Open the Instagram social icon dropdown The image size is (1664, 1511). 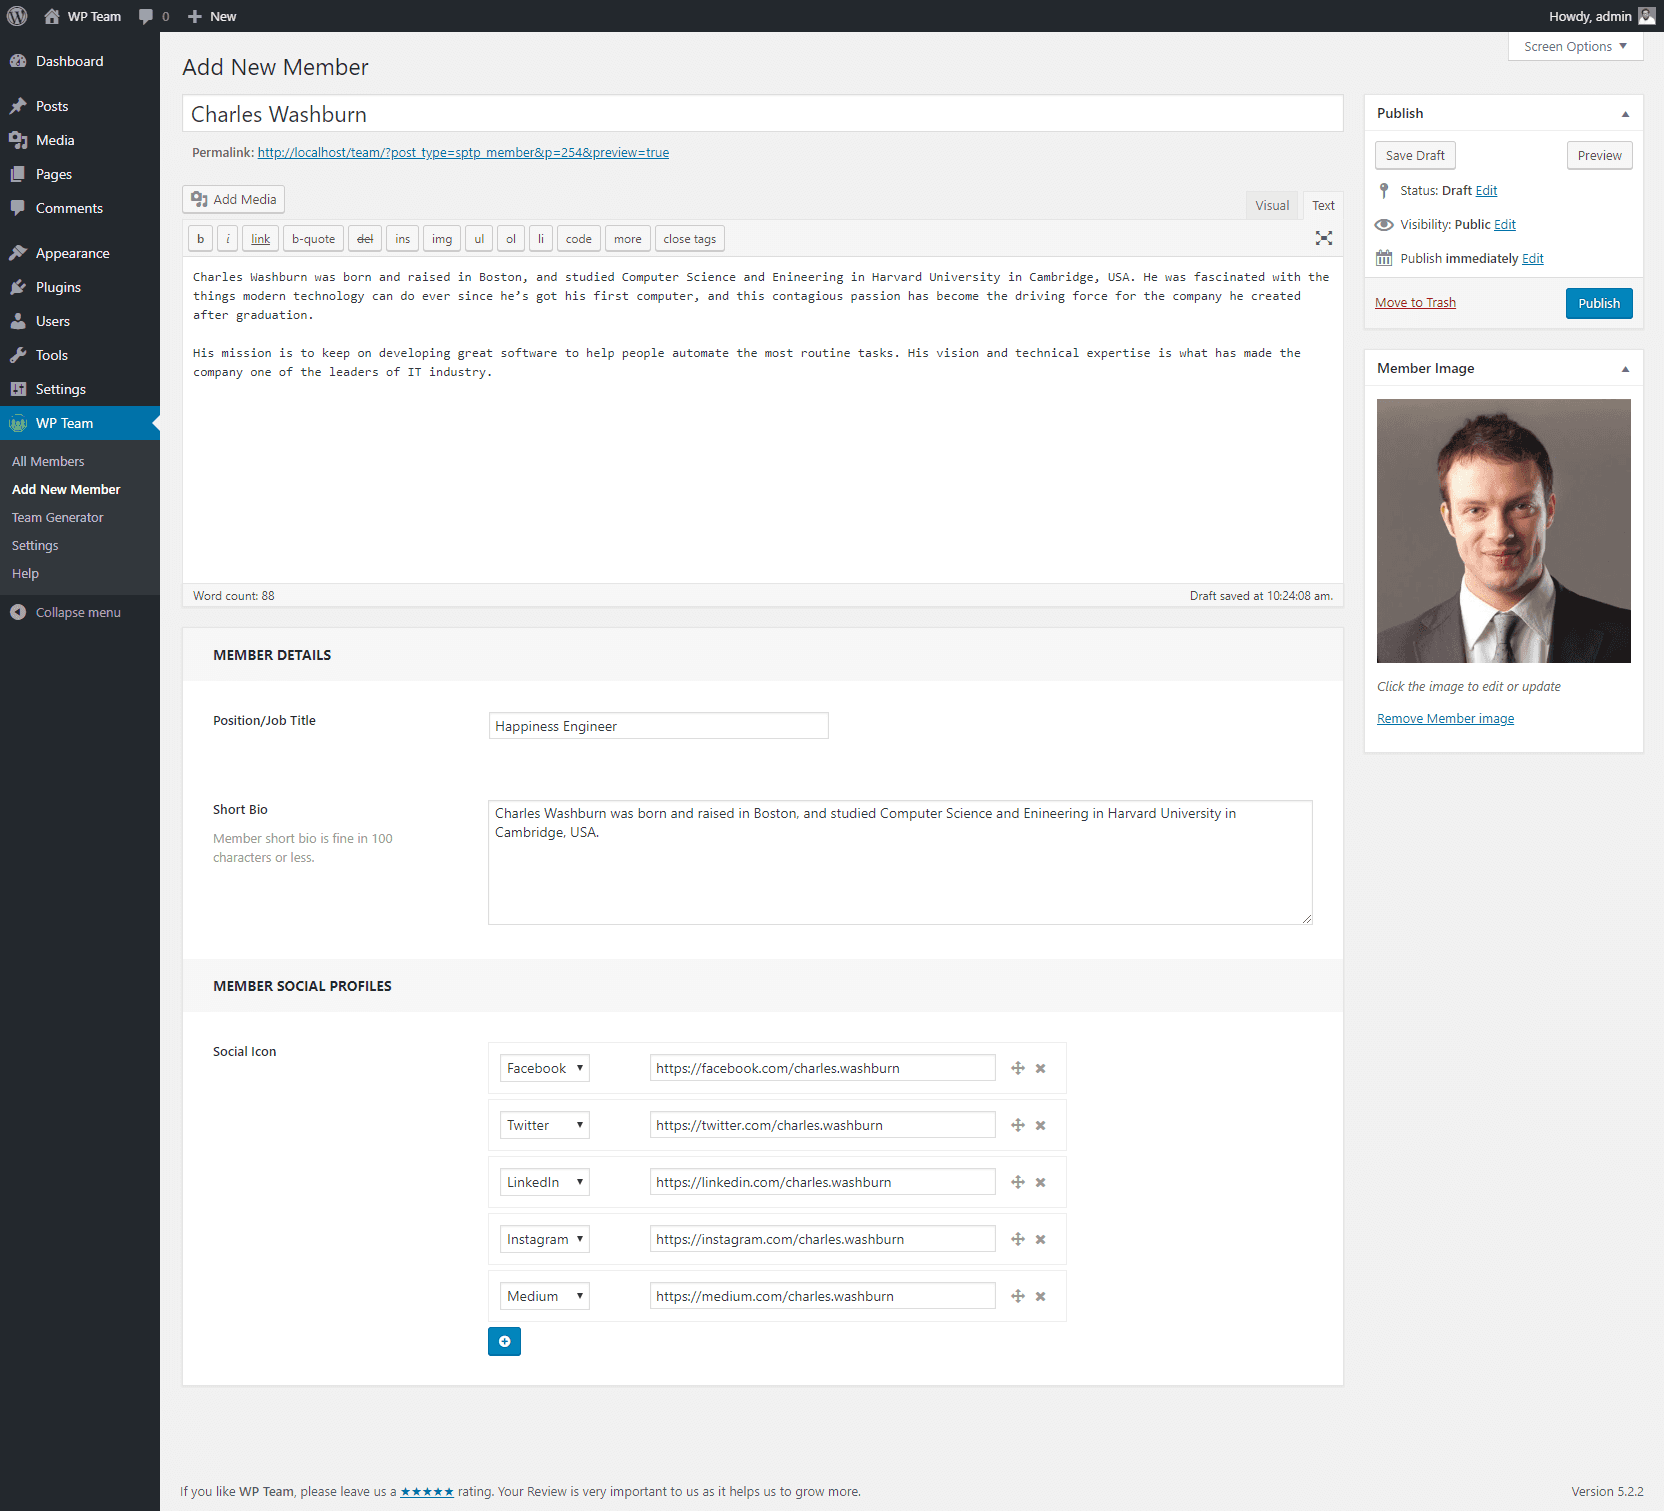click(544, 1239)
